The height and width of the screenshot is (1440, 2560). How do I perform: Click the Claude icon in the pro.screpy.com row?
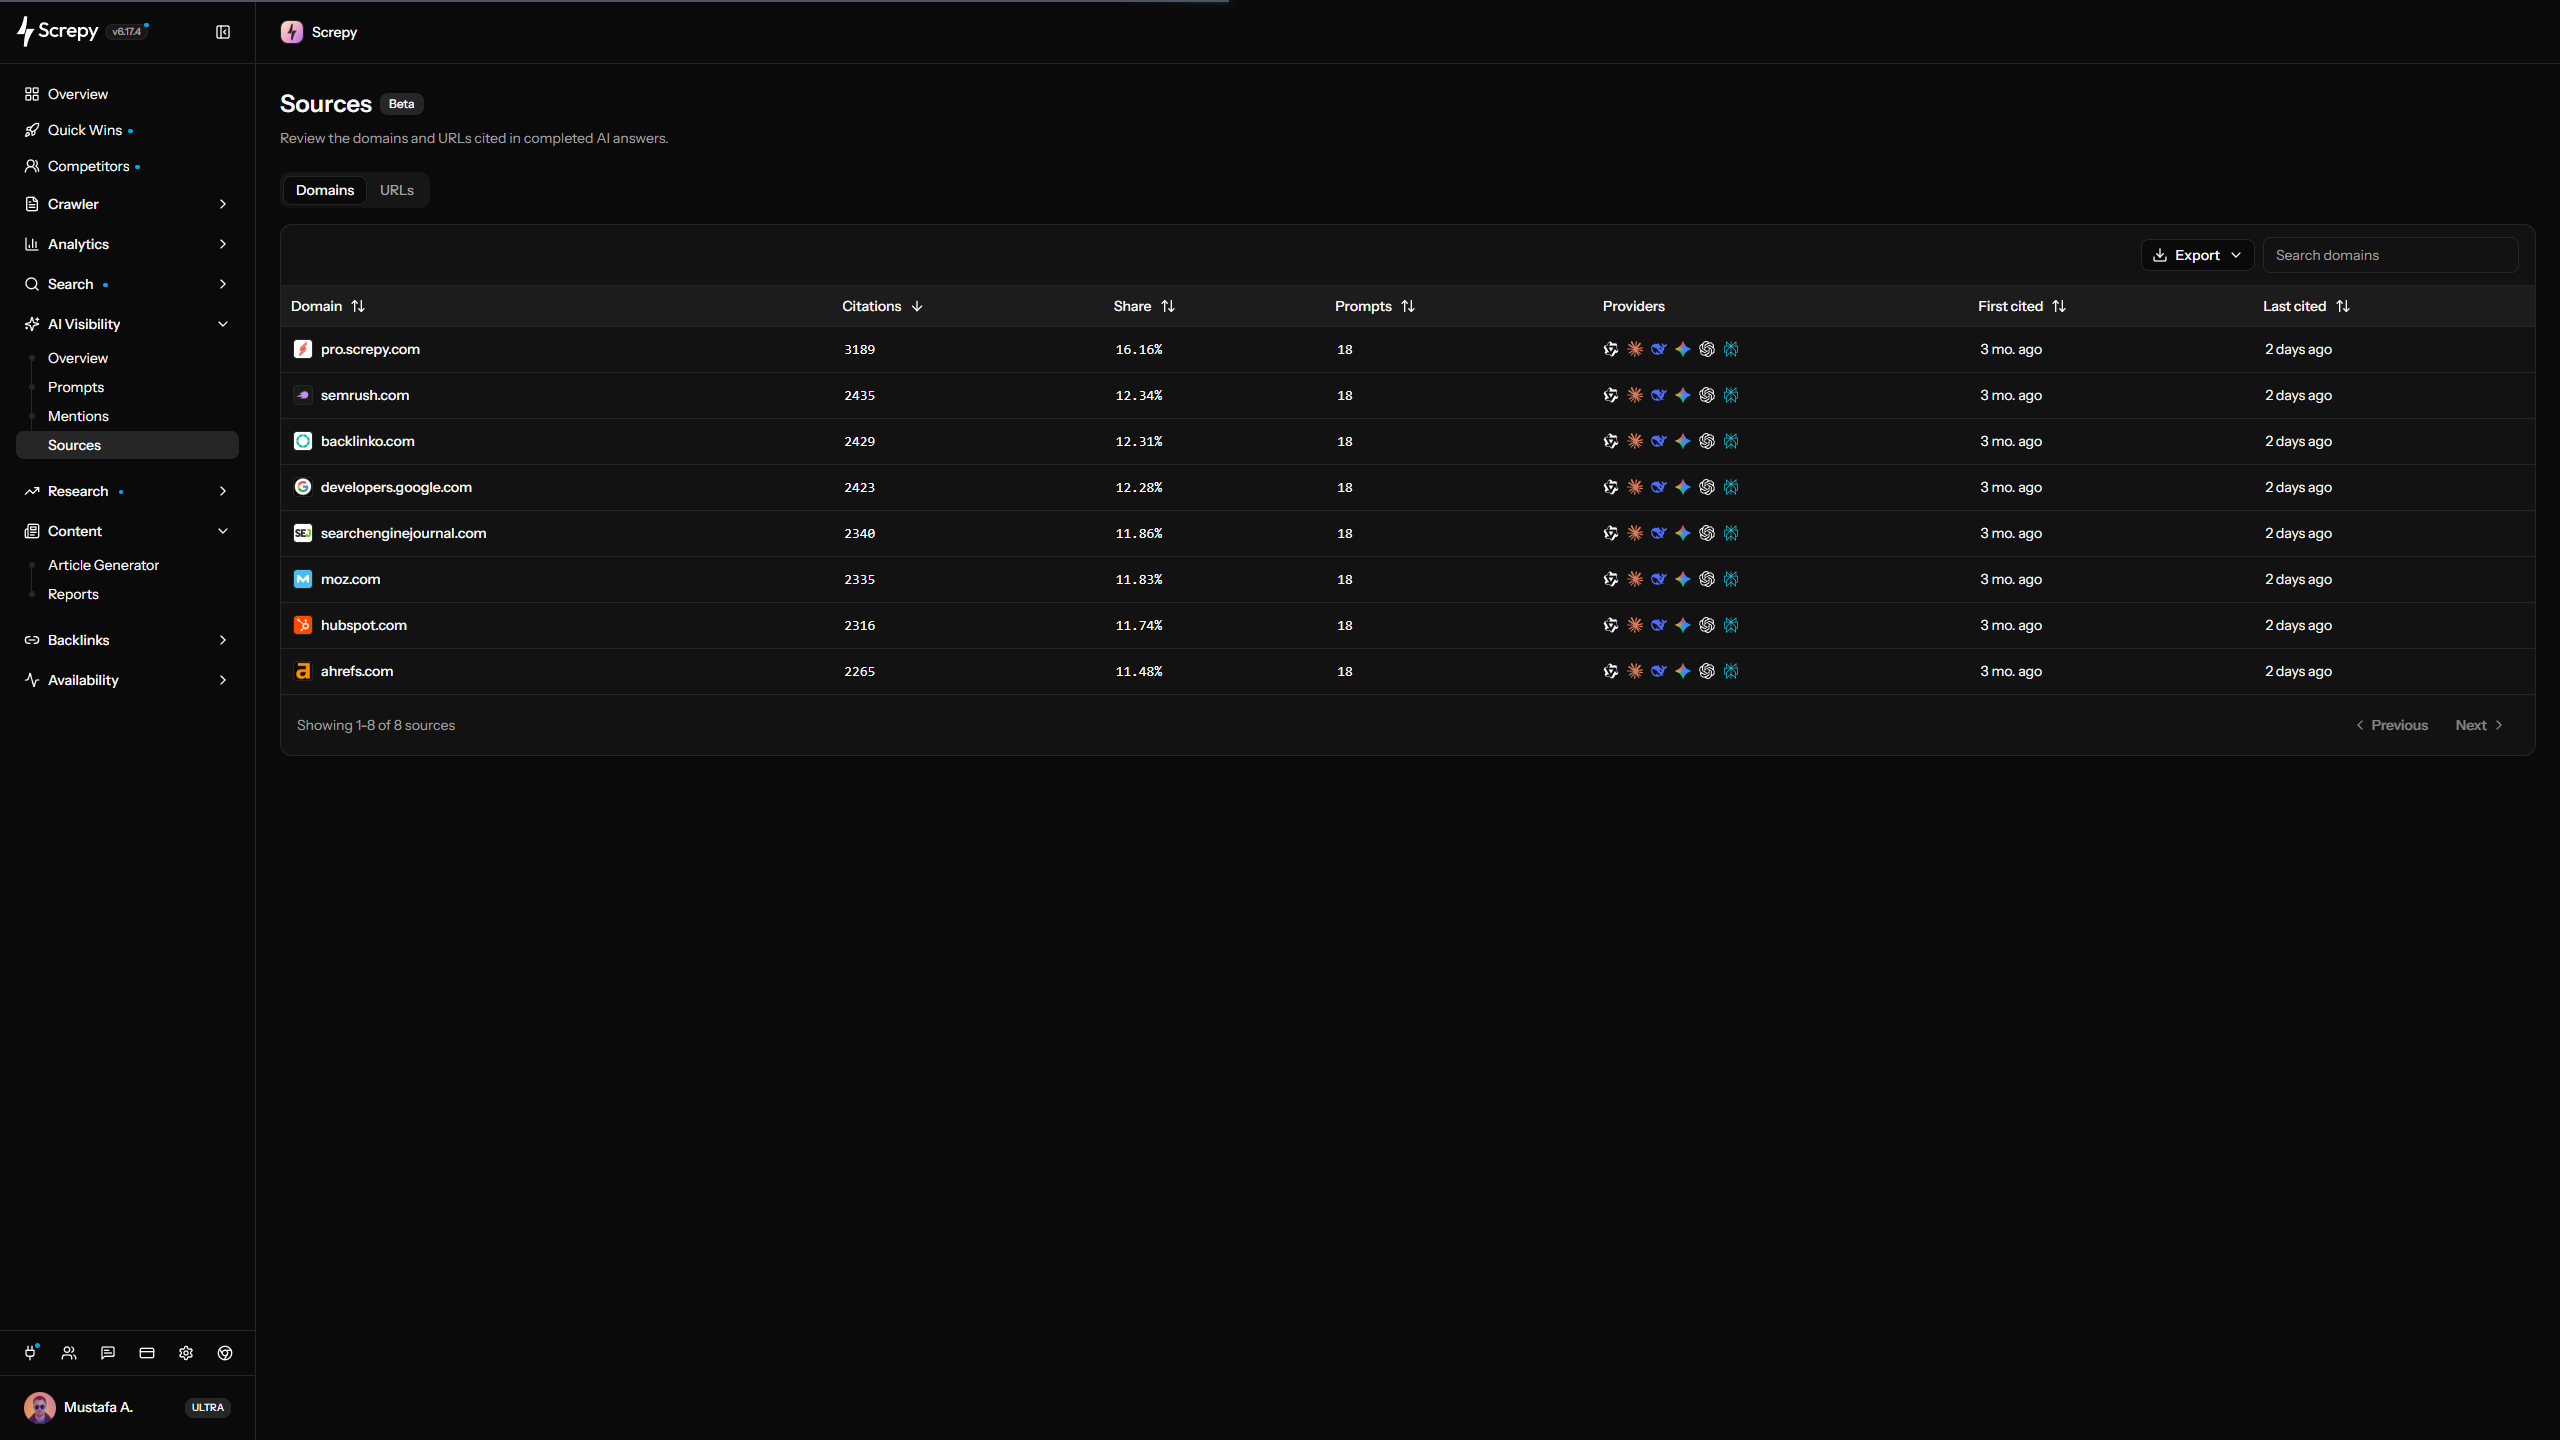click(1635, 349)
